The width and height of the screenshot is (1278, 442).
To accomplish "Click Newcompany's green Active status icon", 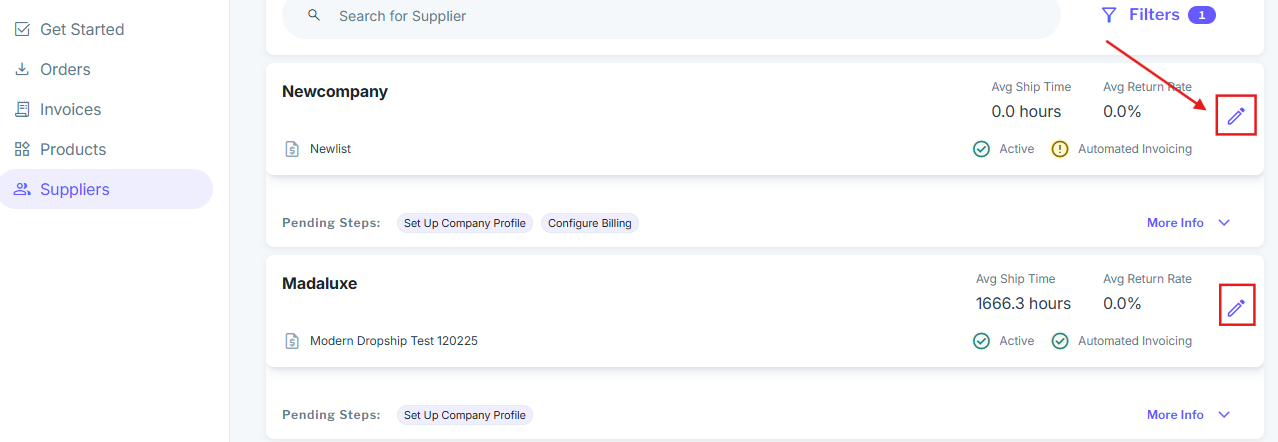I will (x=982, y=149).
